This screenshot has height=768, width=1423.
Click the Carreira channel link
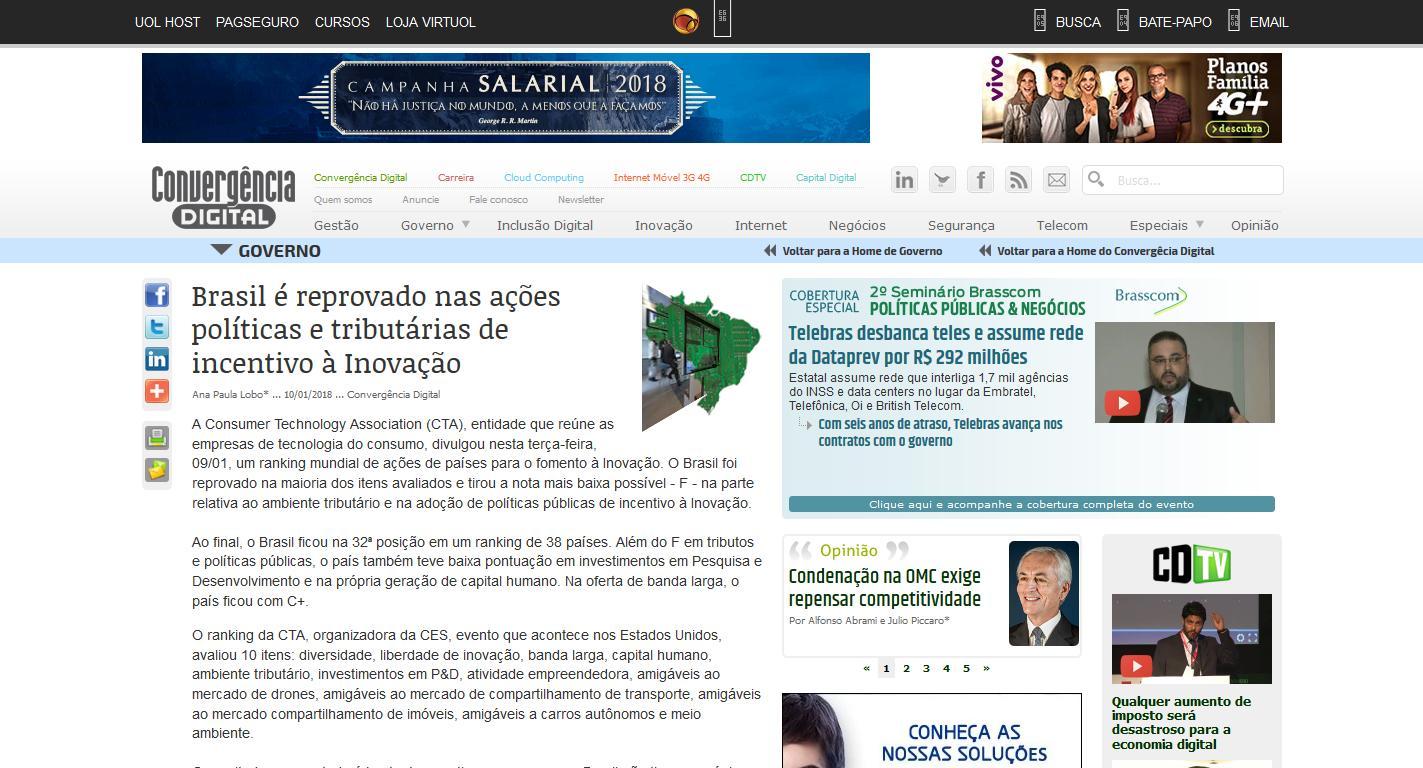456,178
